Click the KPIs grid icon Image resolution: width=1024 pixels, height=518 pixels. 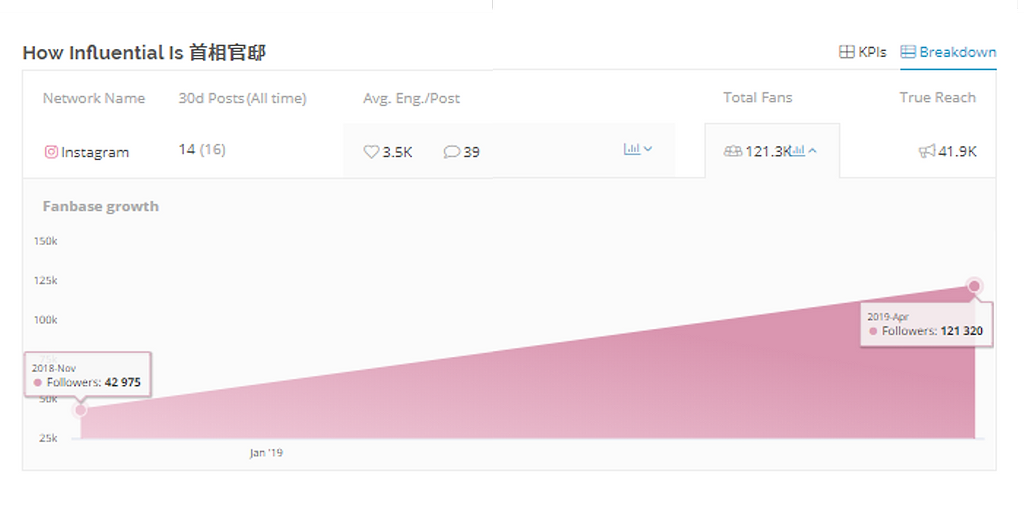pos(846,52)
